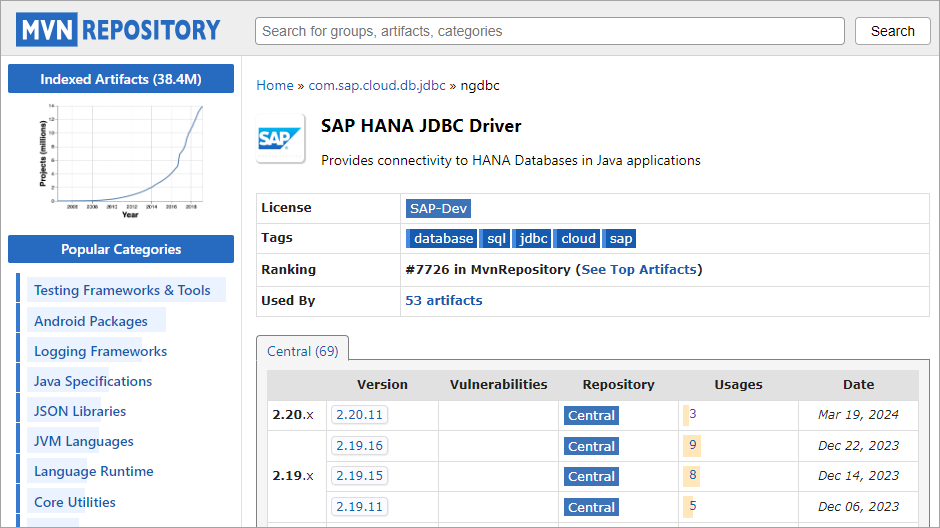Click the Date column header
This screenshot has width=940, height=528.
pos(858,385)
